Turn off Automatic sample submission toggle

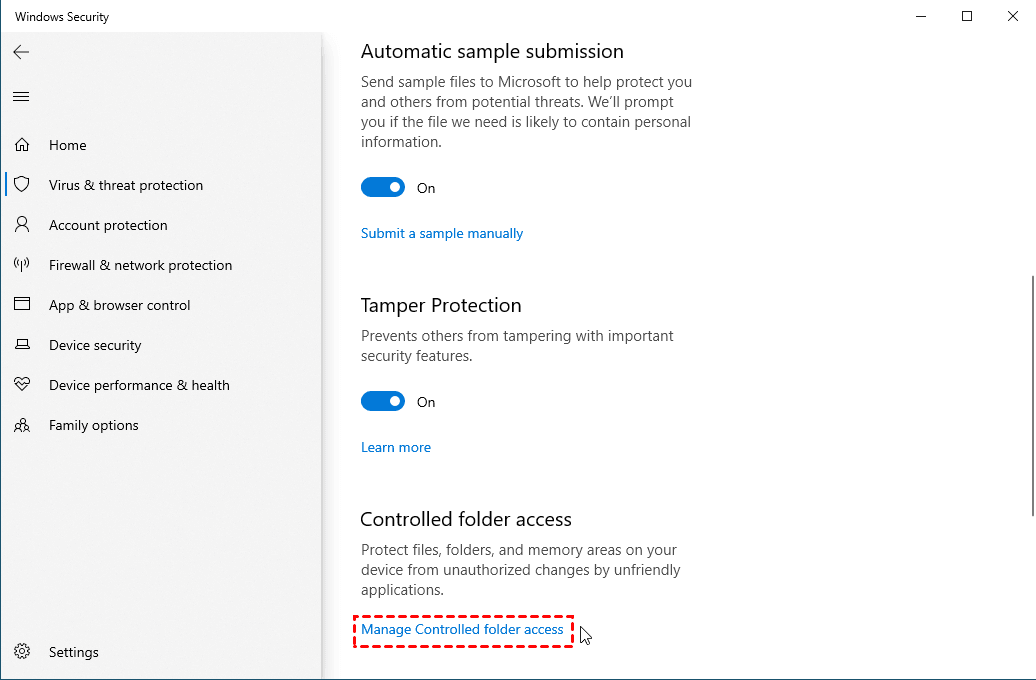point(383,188)
